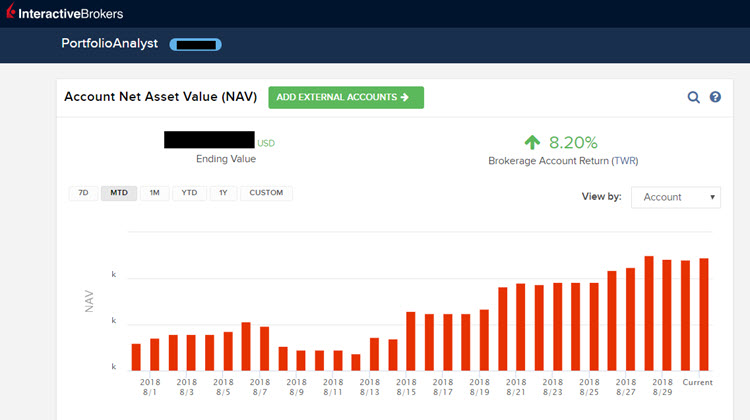
Task: Click the Current axis label
Action: 697,382
